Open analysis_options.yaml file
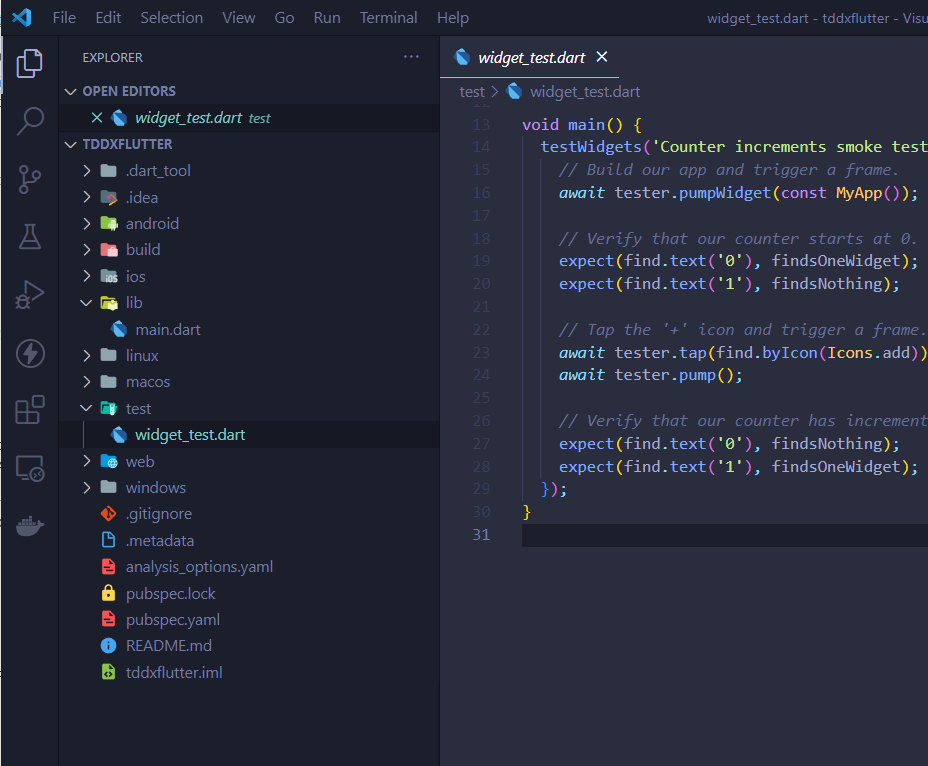This screenshot has width=928, height=766. point(199,567)
